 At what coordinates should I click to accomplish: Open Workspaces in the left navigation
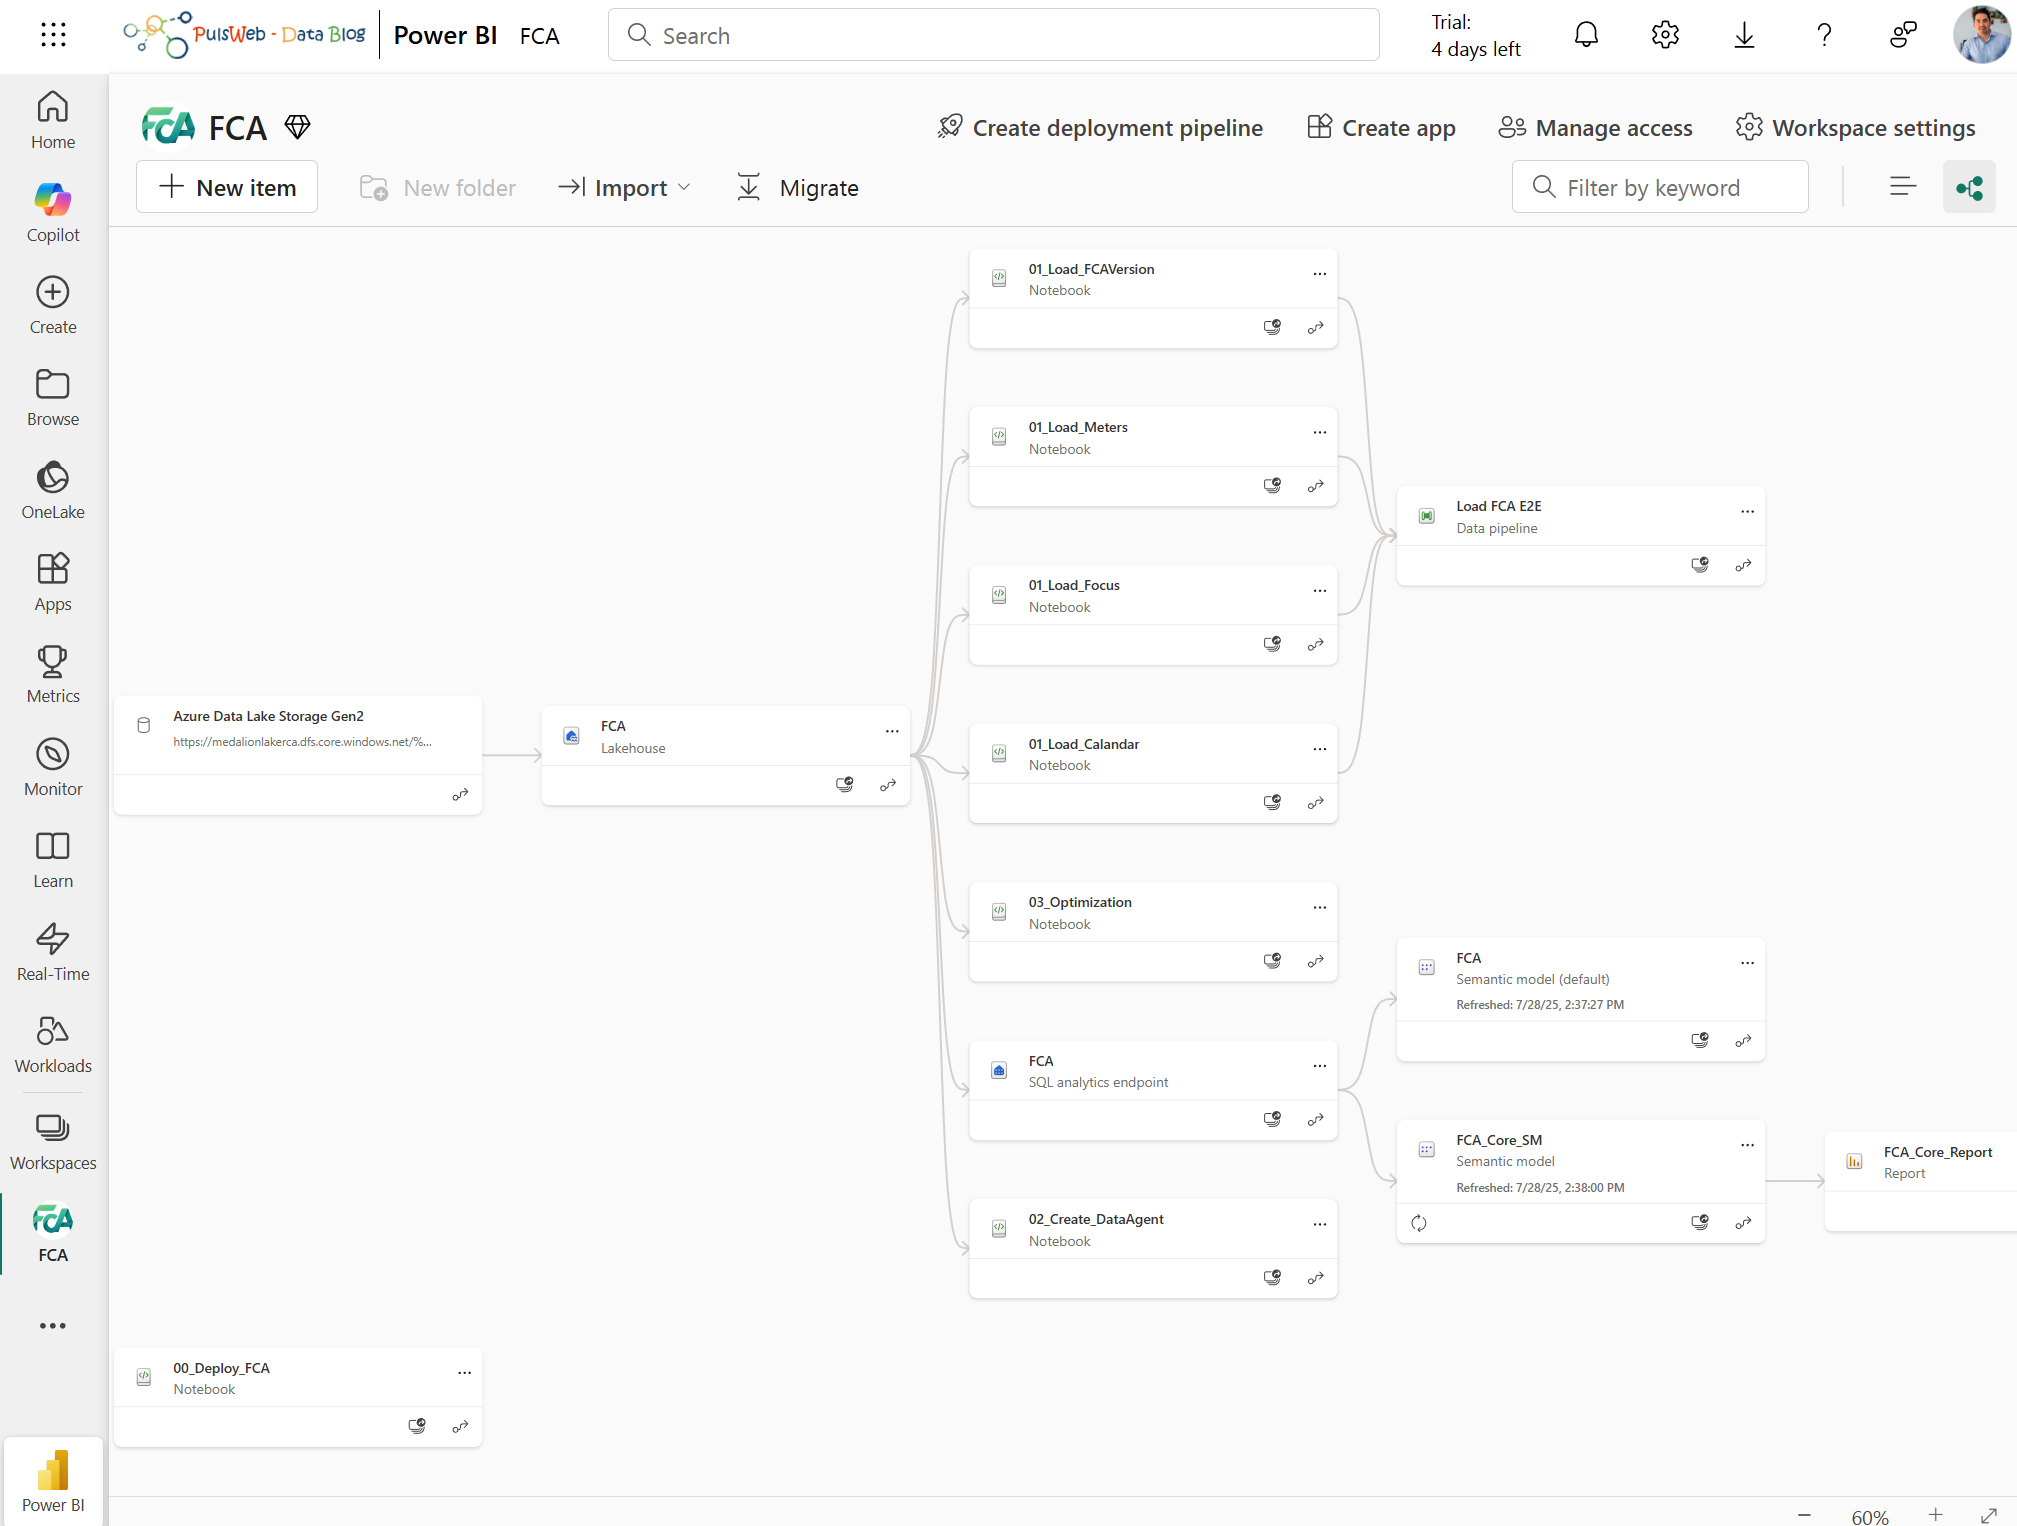(x=53, y=1140)
